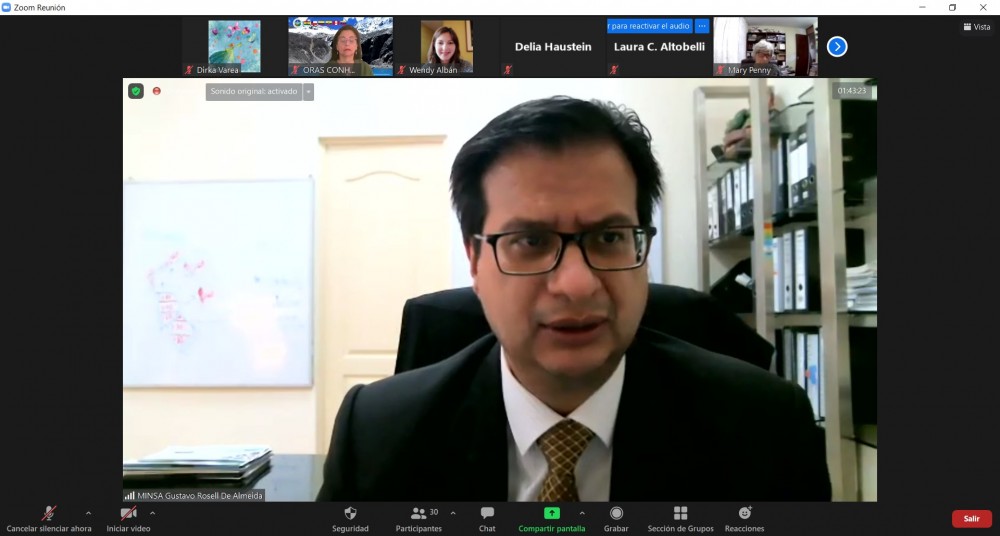Open the Reacciones emoji menu

pyautogui.click(x=744, y=513)
